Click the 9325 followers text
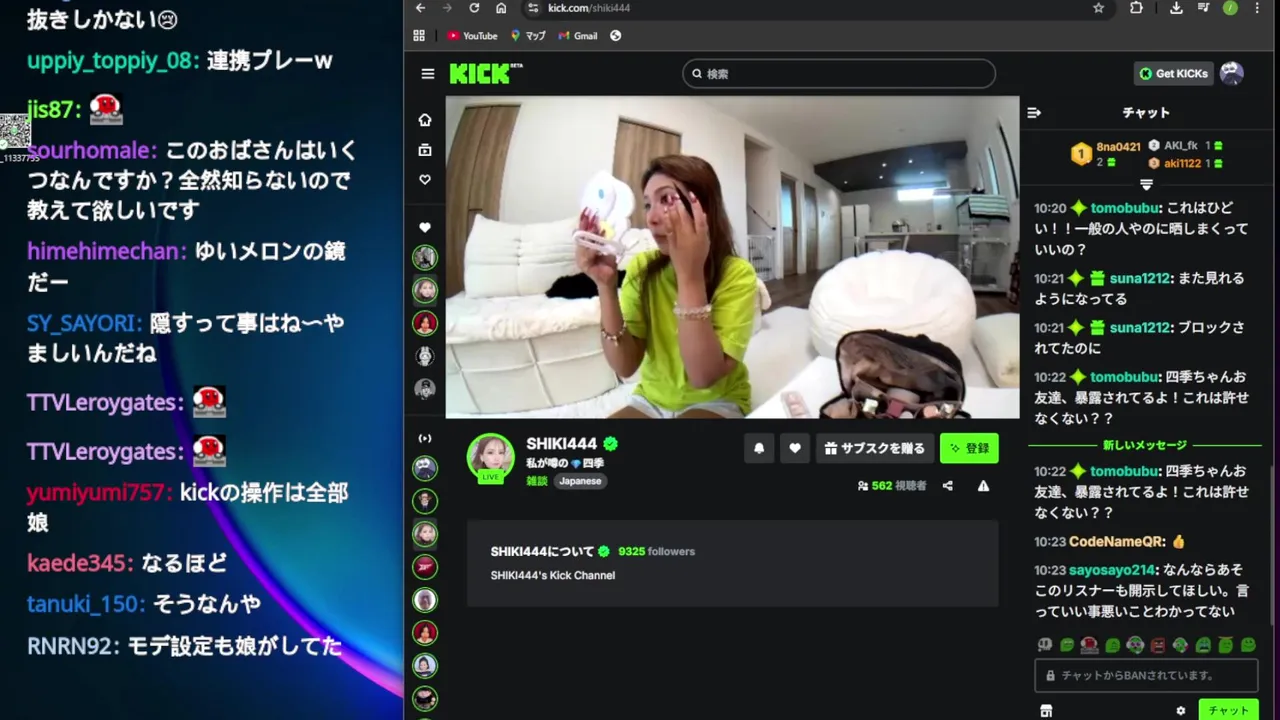The height and width of the screenshot is (720, 1280). (x=656, y=551)
